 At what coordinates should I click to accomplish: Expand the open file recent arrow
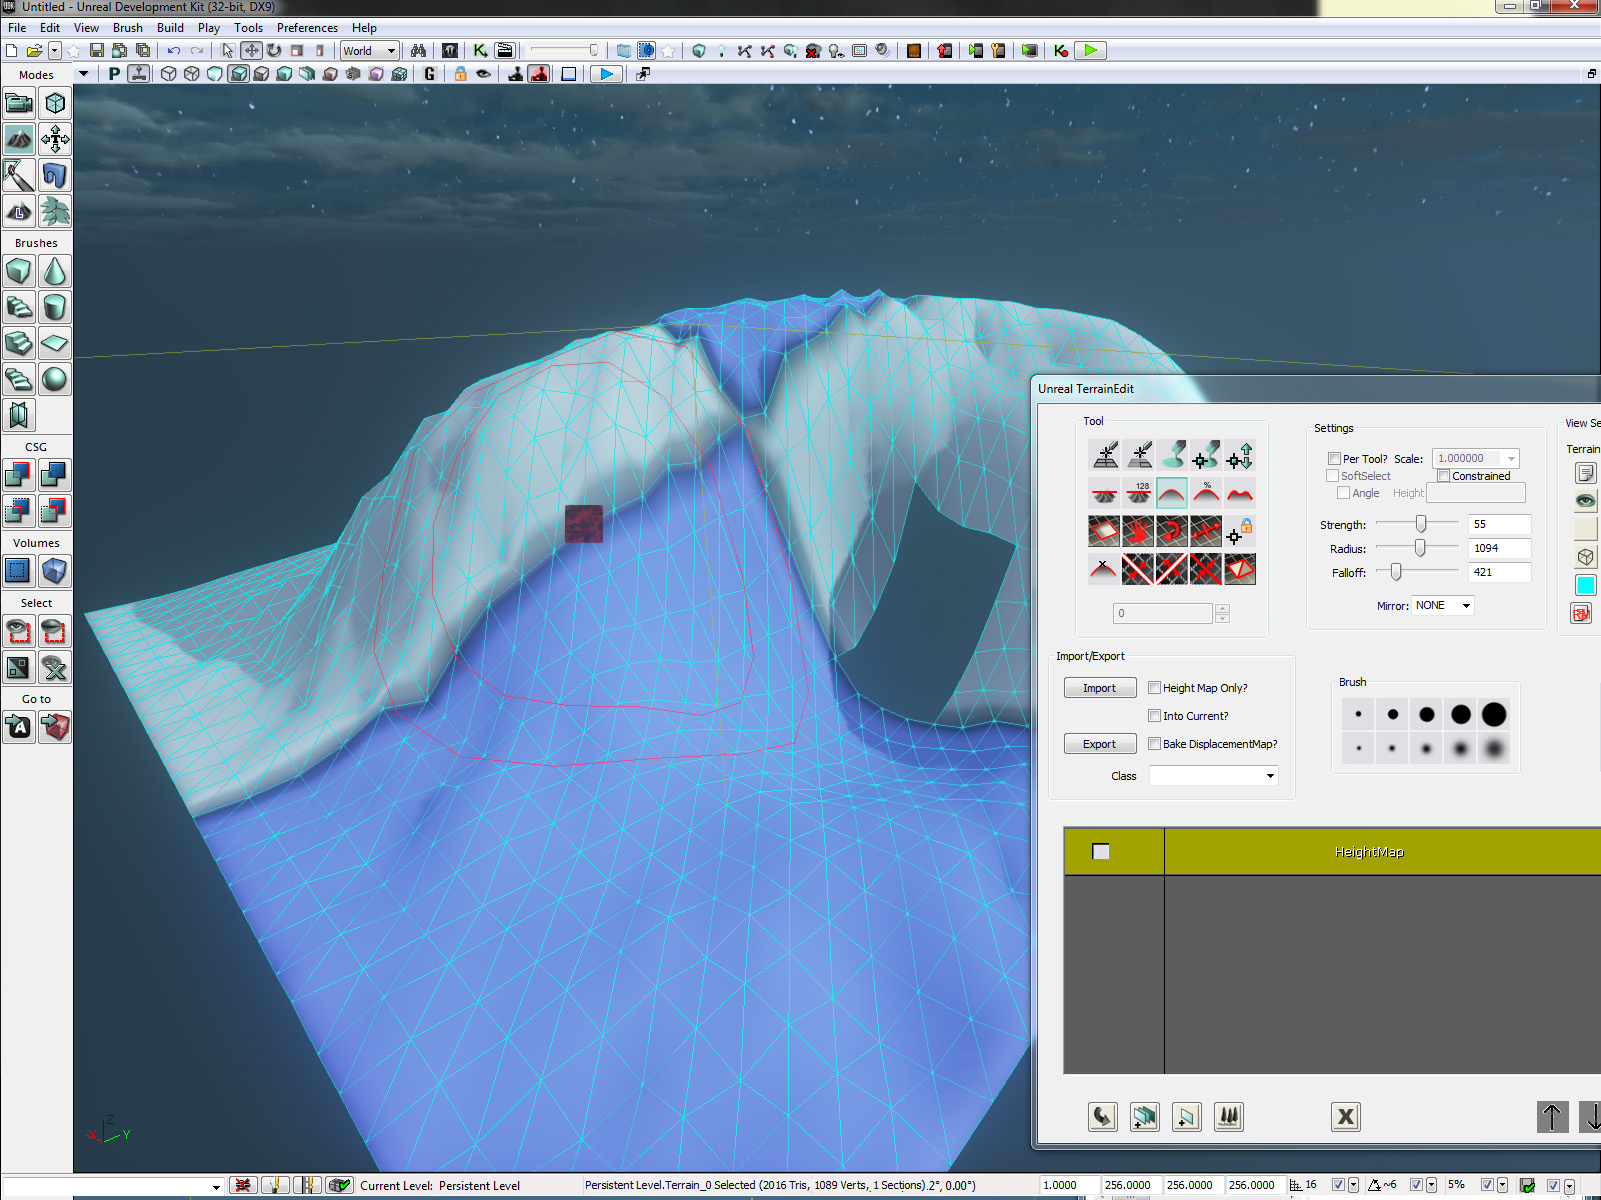click(x=54, y=50)
